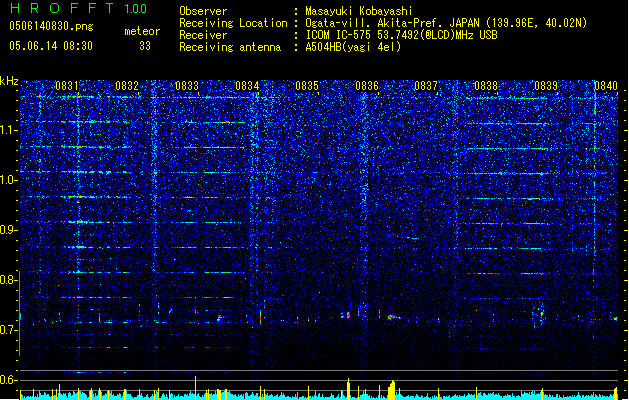The height and width of the screenshot is (400, 629).
Task: Select the ICOM IC-575 receiver text
Action: 402,35
